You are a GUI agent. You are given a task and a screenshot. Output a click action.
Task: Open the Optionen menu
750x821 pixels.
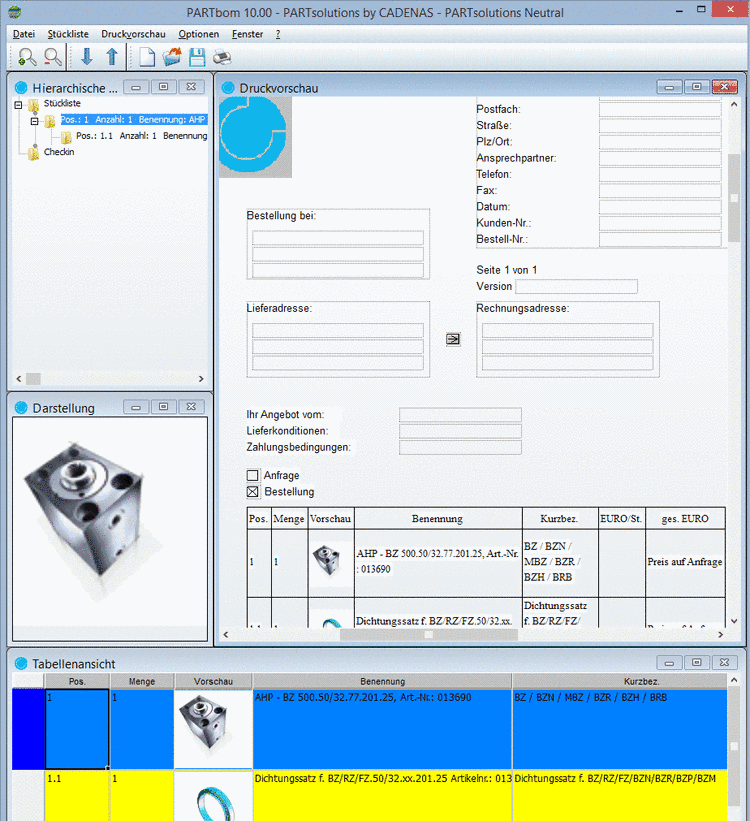(x=198, y=34)
